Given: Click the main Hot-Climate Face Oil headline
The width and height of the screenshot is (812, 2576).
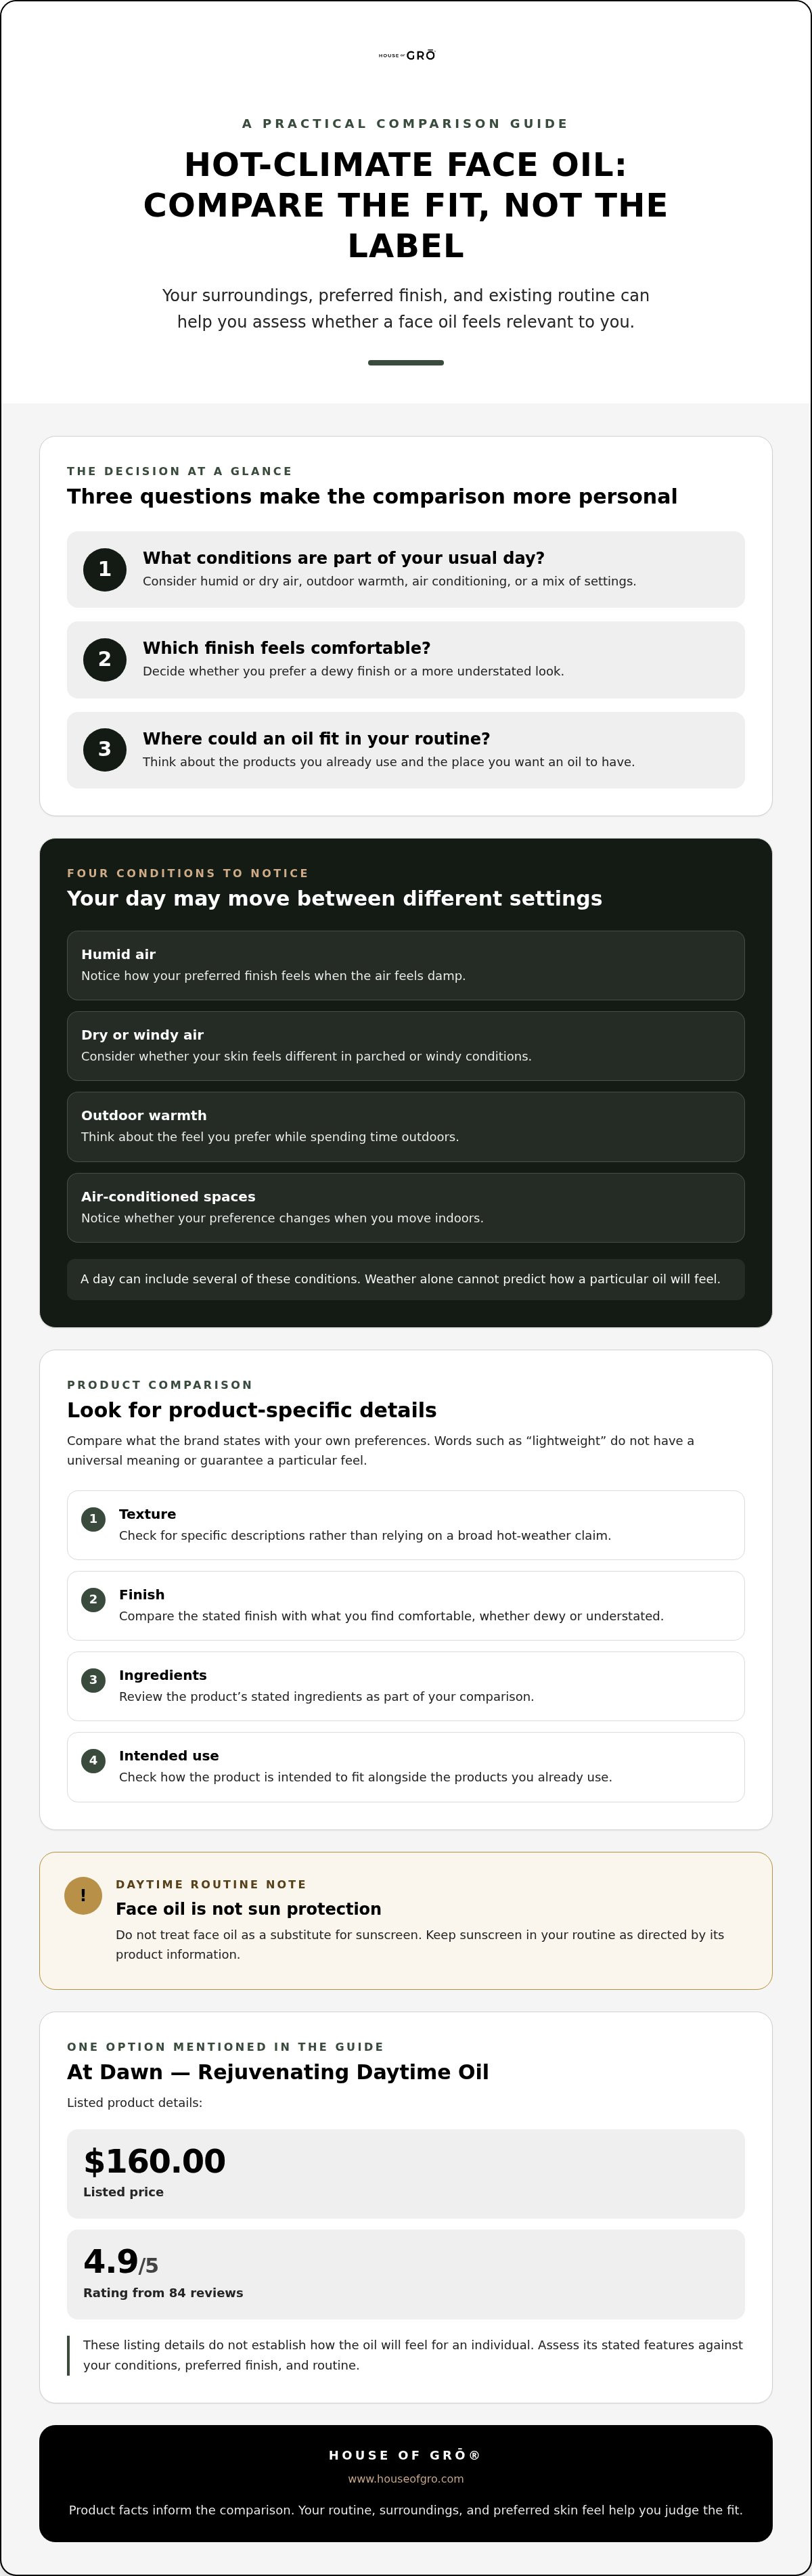Looking at the screenshot, I should pyautogui.click(x=406, y=205).
